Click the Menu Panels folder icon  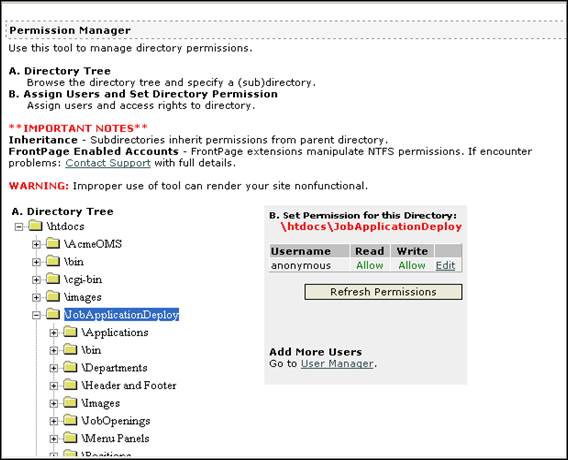pos(70,438)
